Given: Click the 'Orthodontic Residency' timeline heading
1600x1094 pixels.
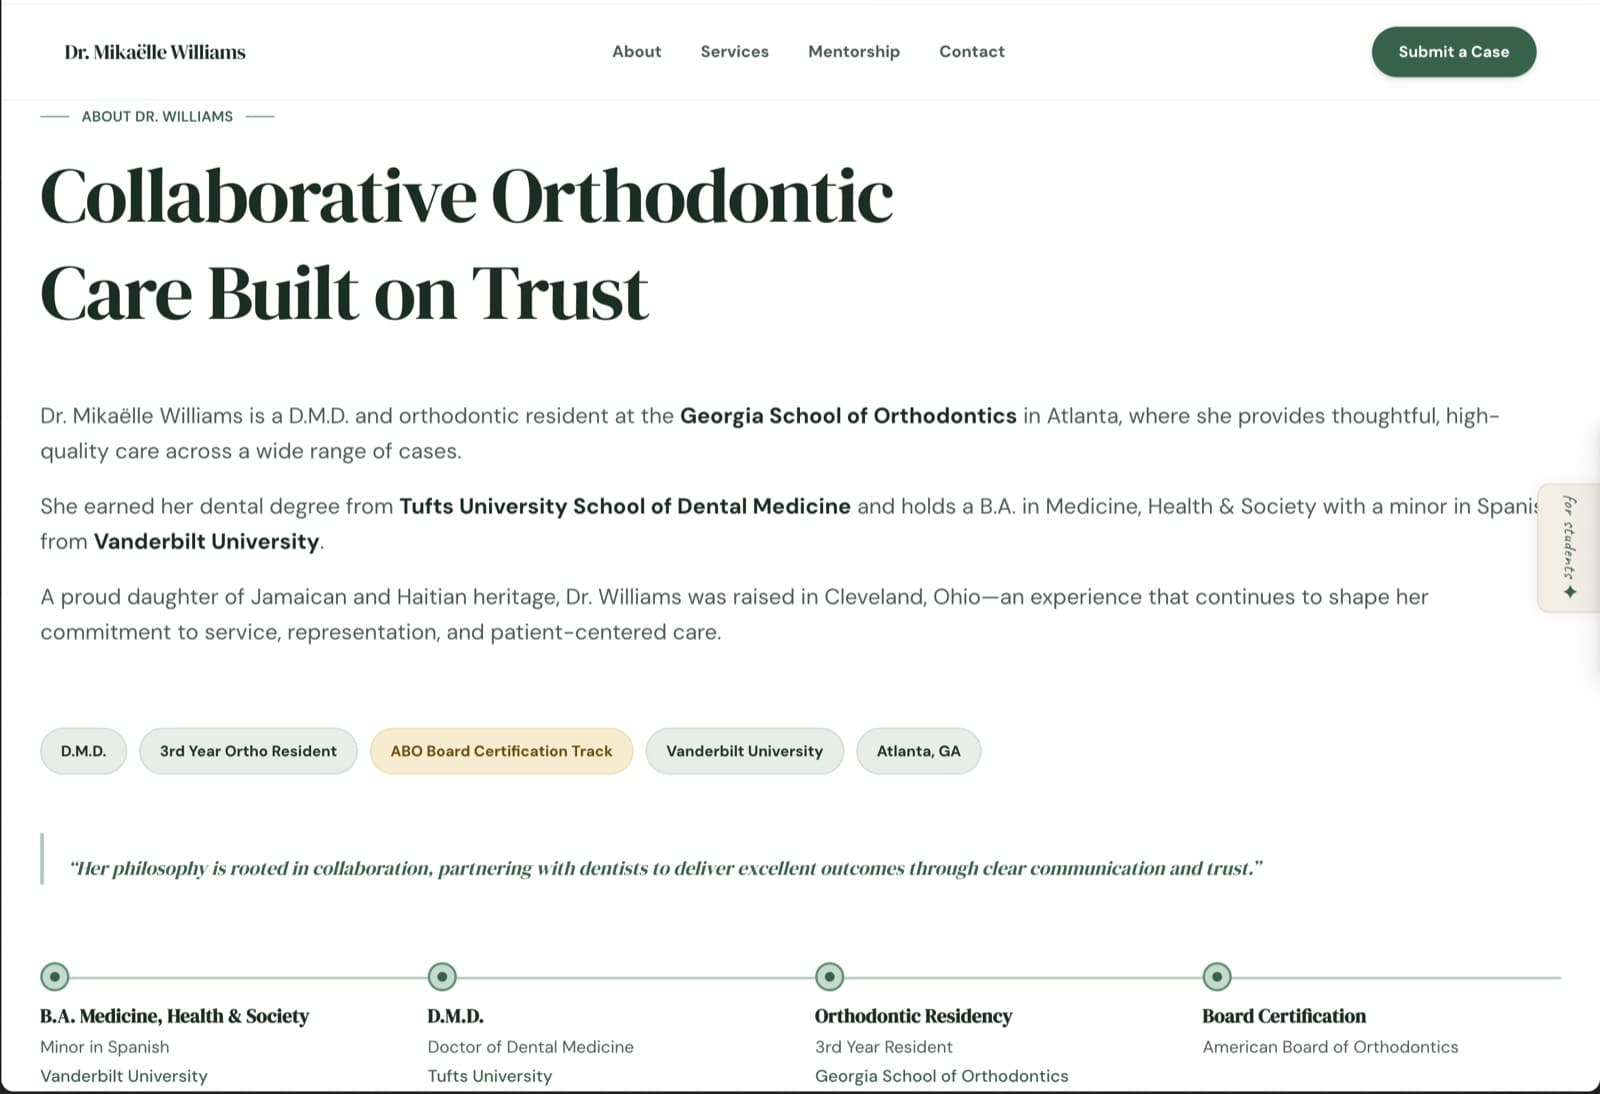Looking at the screenshot, I should click(914, 1016).
